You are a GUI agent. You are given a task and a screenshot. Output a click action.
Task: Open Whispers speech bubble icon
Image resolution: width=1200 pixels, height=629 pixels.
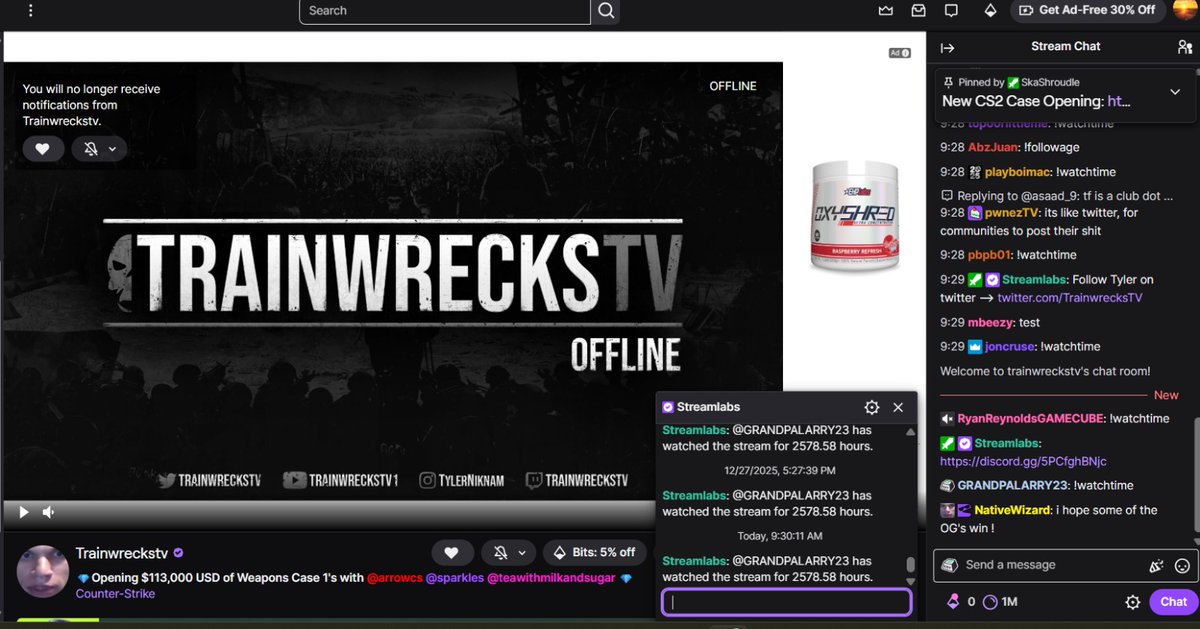tap(951, 10)
